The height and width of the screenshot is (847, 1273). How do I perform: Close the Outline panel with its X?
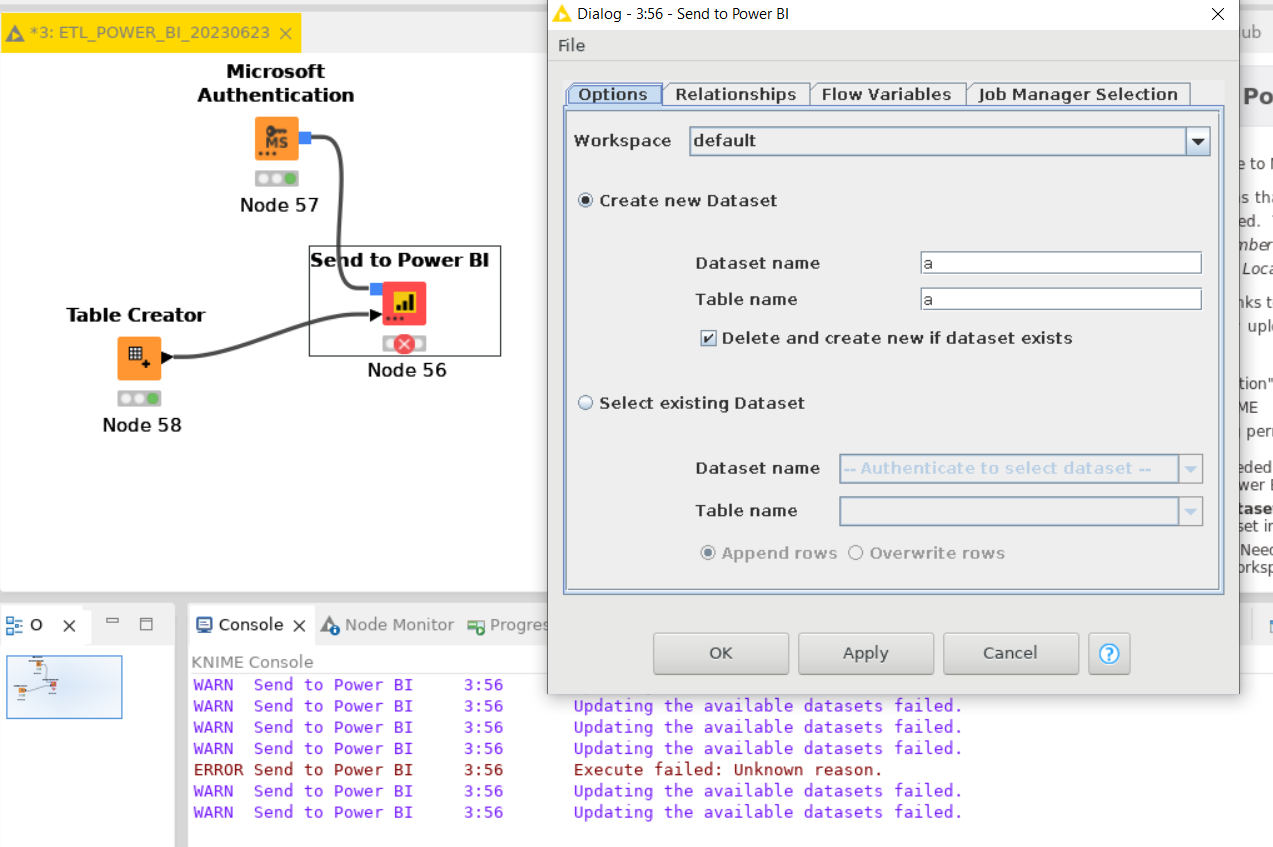pos(69,625)
